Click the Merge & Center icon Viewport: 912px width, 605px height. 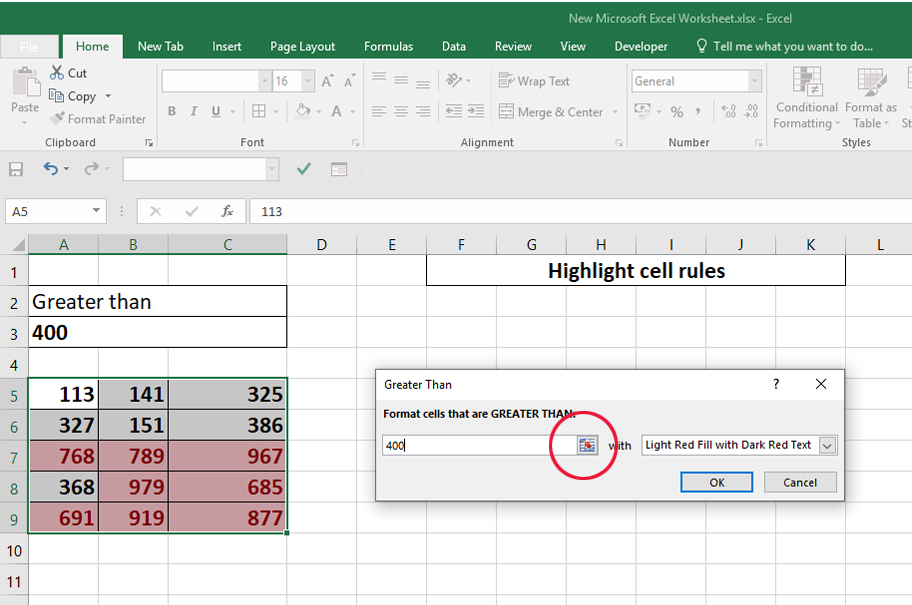506,112
